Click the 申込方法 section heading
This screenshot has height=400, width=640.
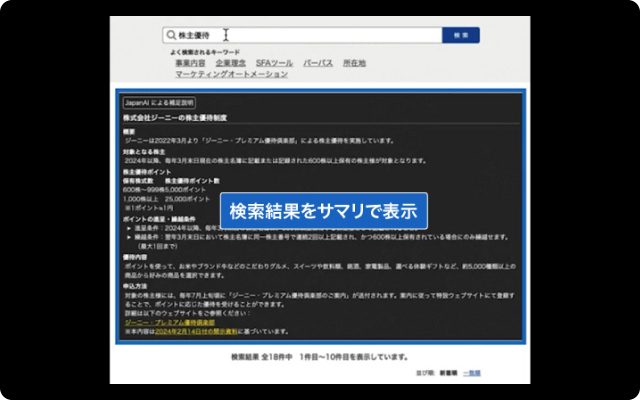(x=135, y=286)
